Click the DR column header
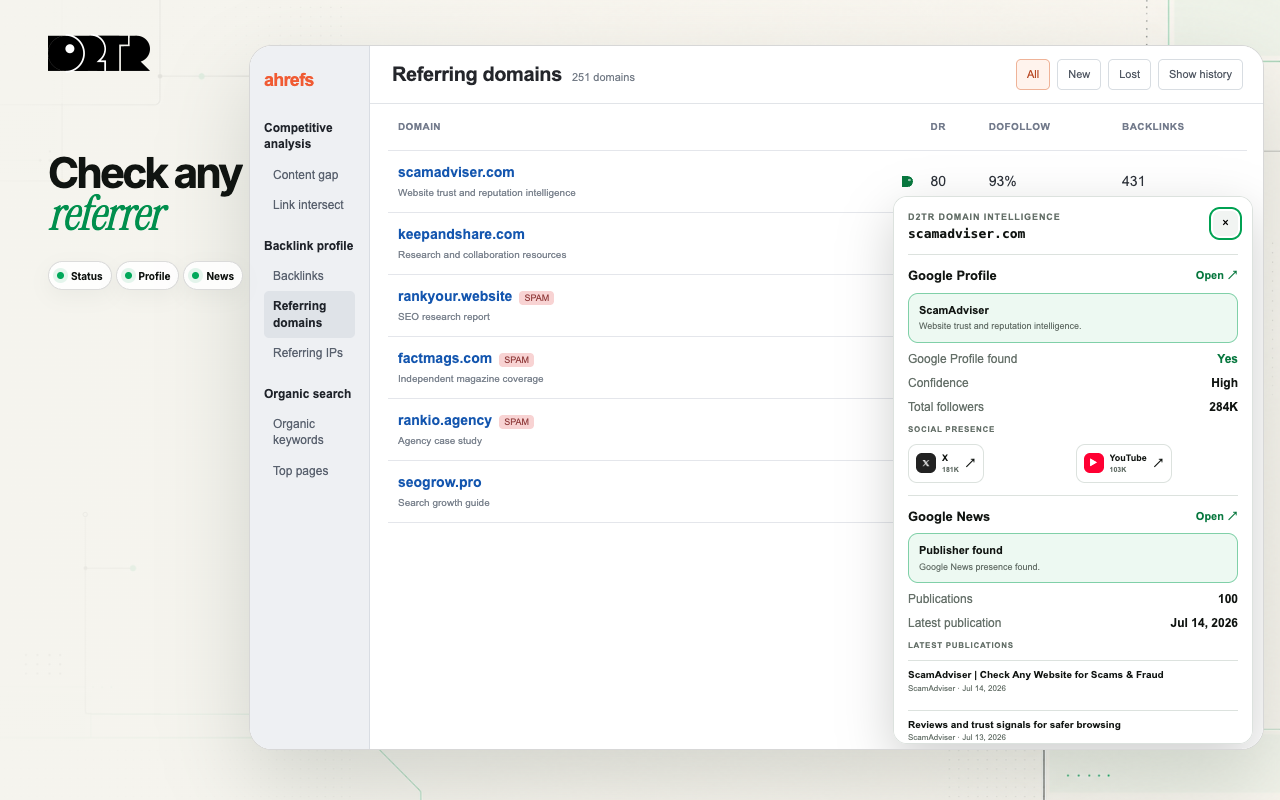 point(938,127)
